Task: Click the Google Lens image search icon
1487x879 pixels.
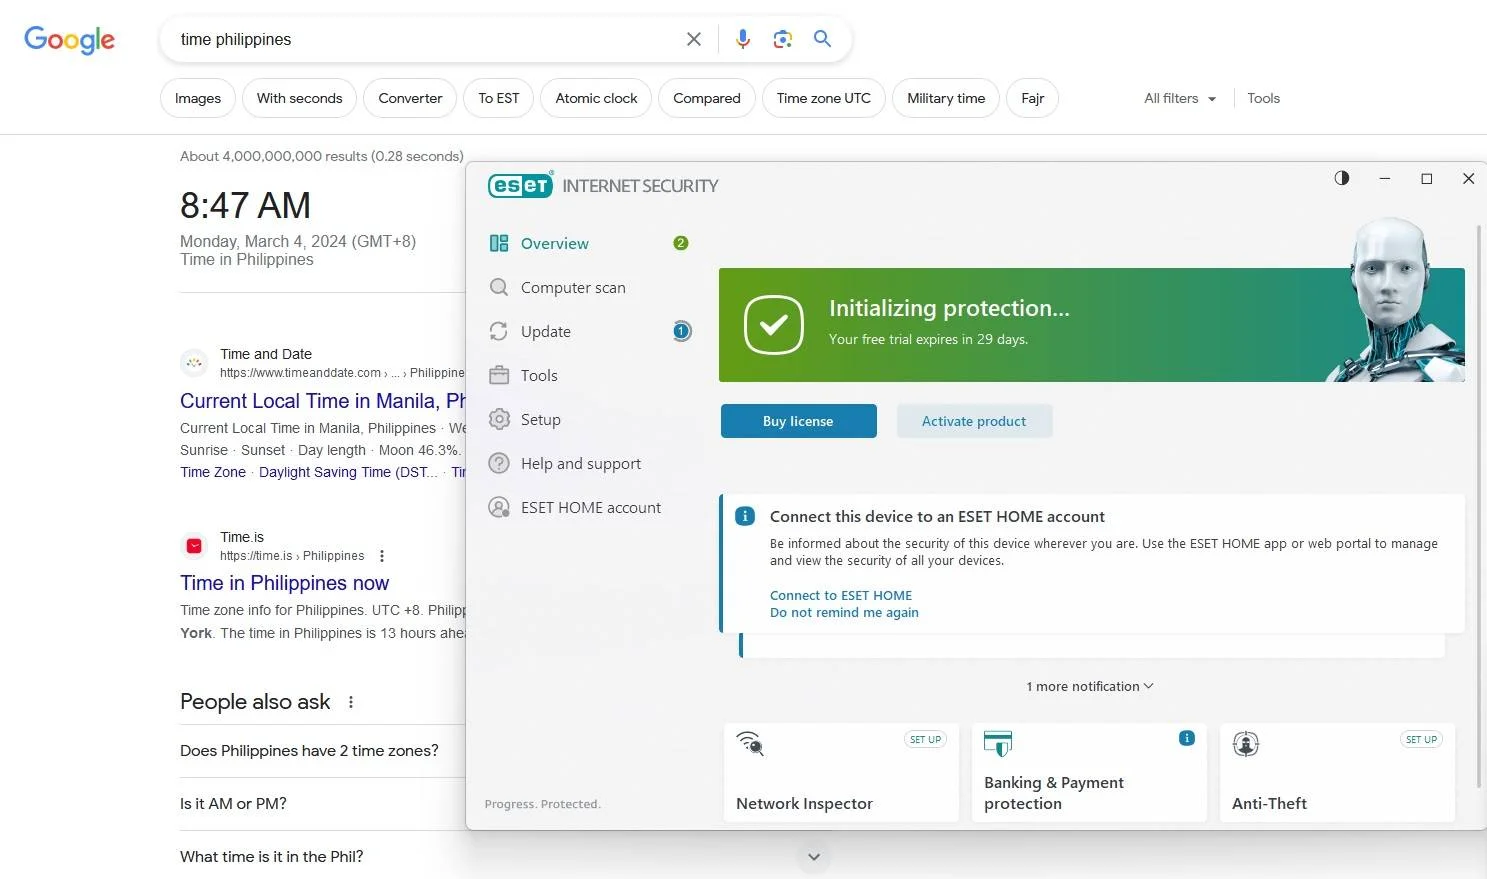Action: pos(783,39)
